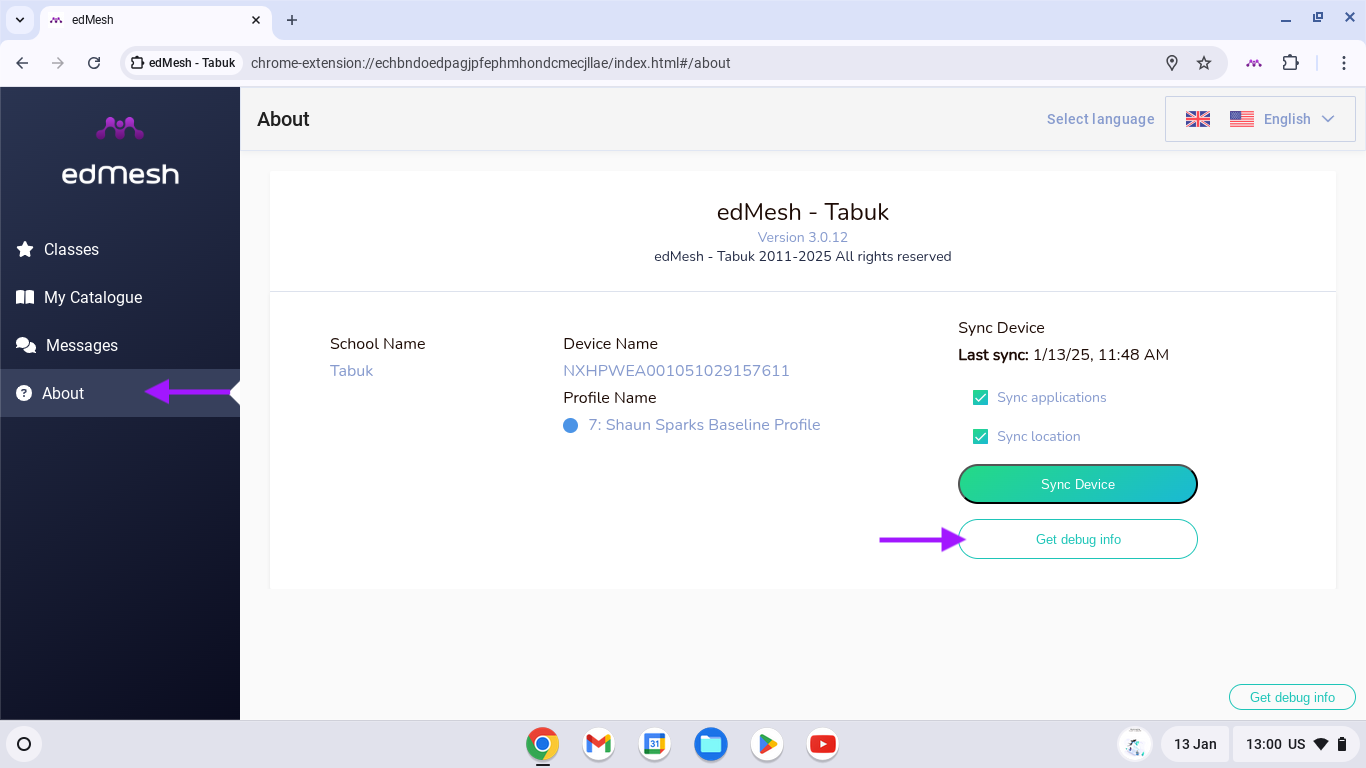
Task: Open YouTube from the shelf
Action: 823,744
